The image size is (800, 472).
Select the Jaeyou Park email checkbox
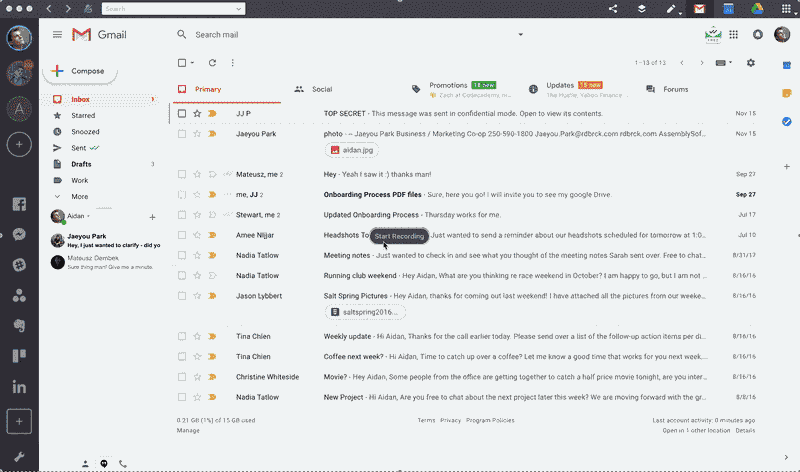point(182,134)
